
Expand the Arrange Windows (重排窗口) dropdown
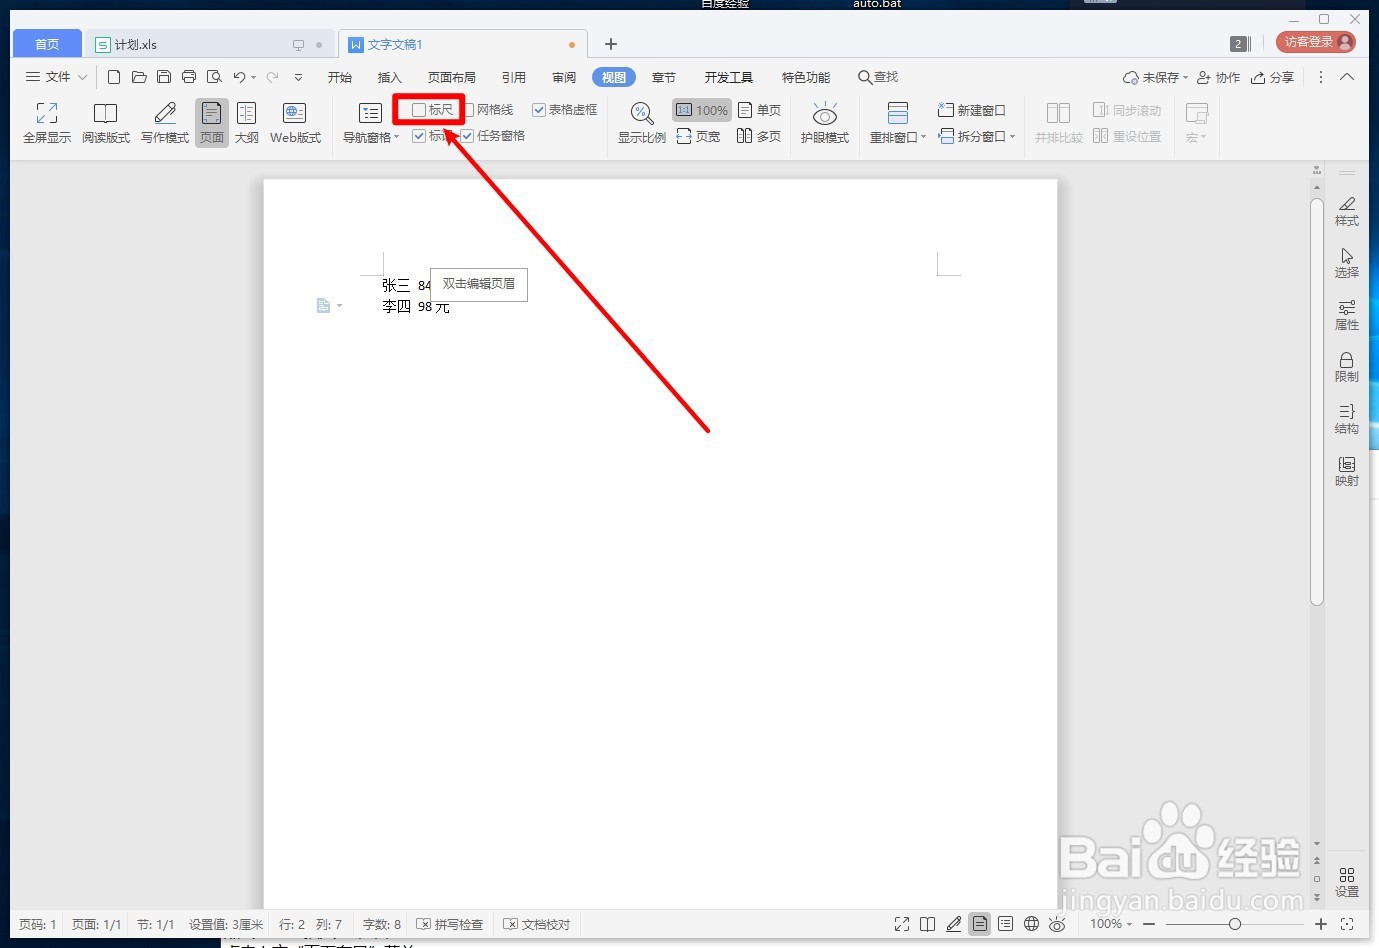tap(923, 138)
